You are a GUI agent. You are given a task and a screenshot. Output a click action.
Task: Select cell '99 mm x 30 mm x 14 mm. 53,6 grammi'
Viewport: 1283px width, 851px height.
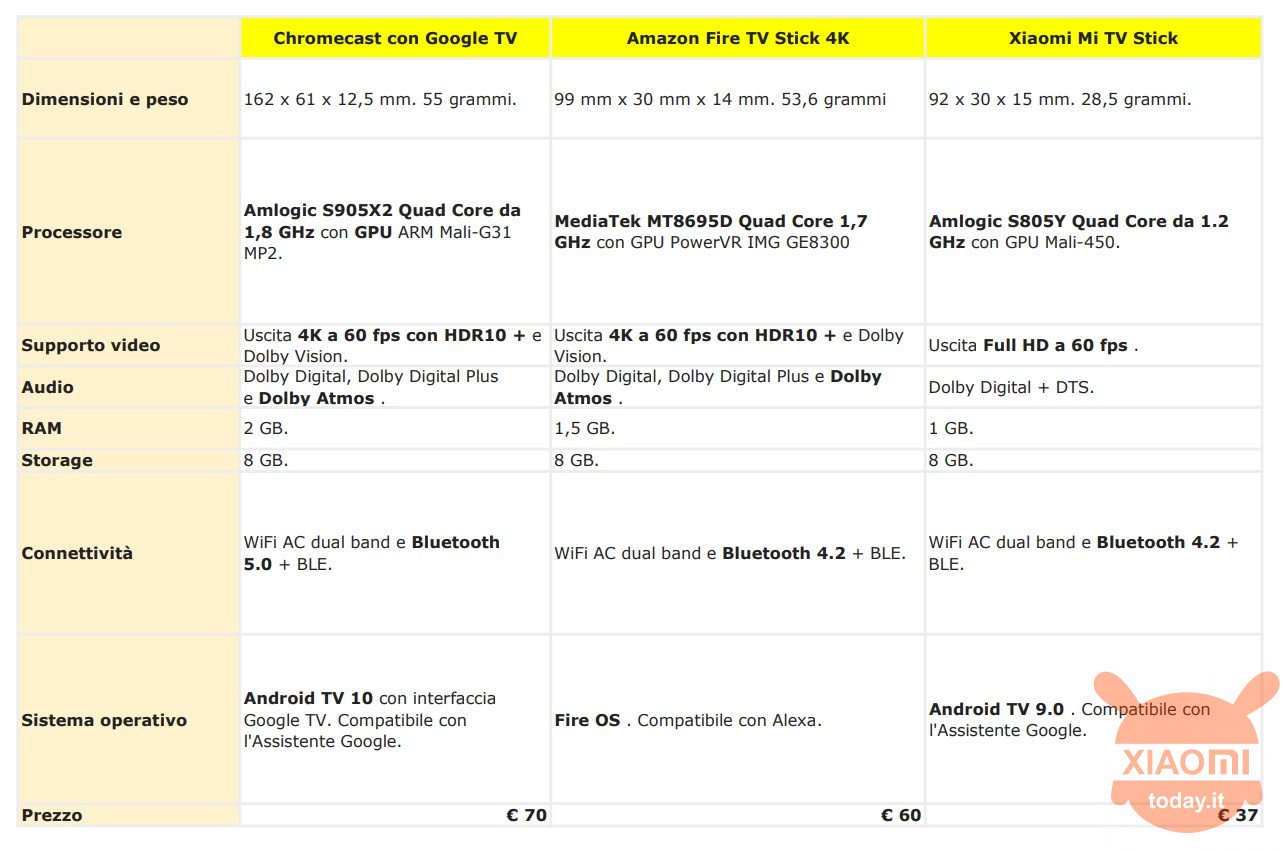click(737, 99)
